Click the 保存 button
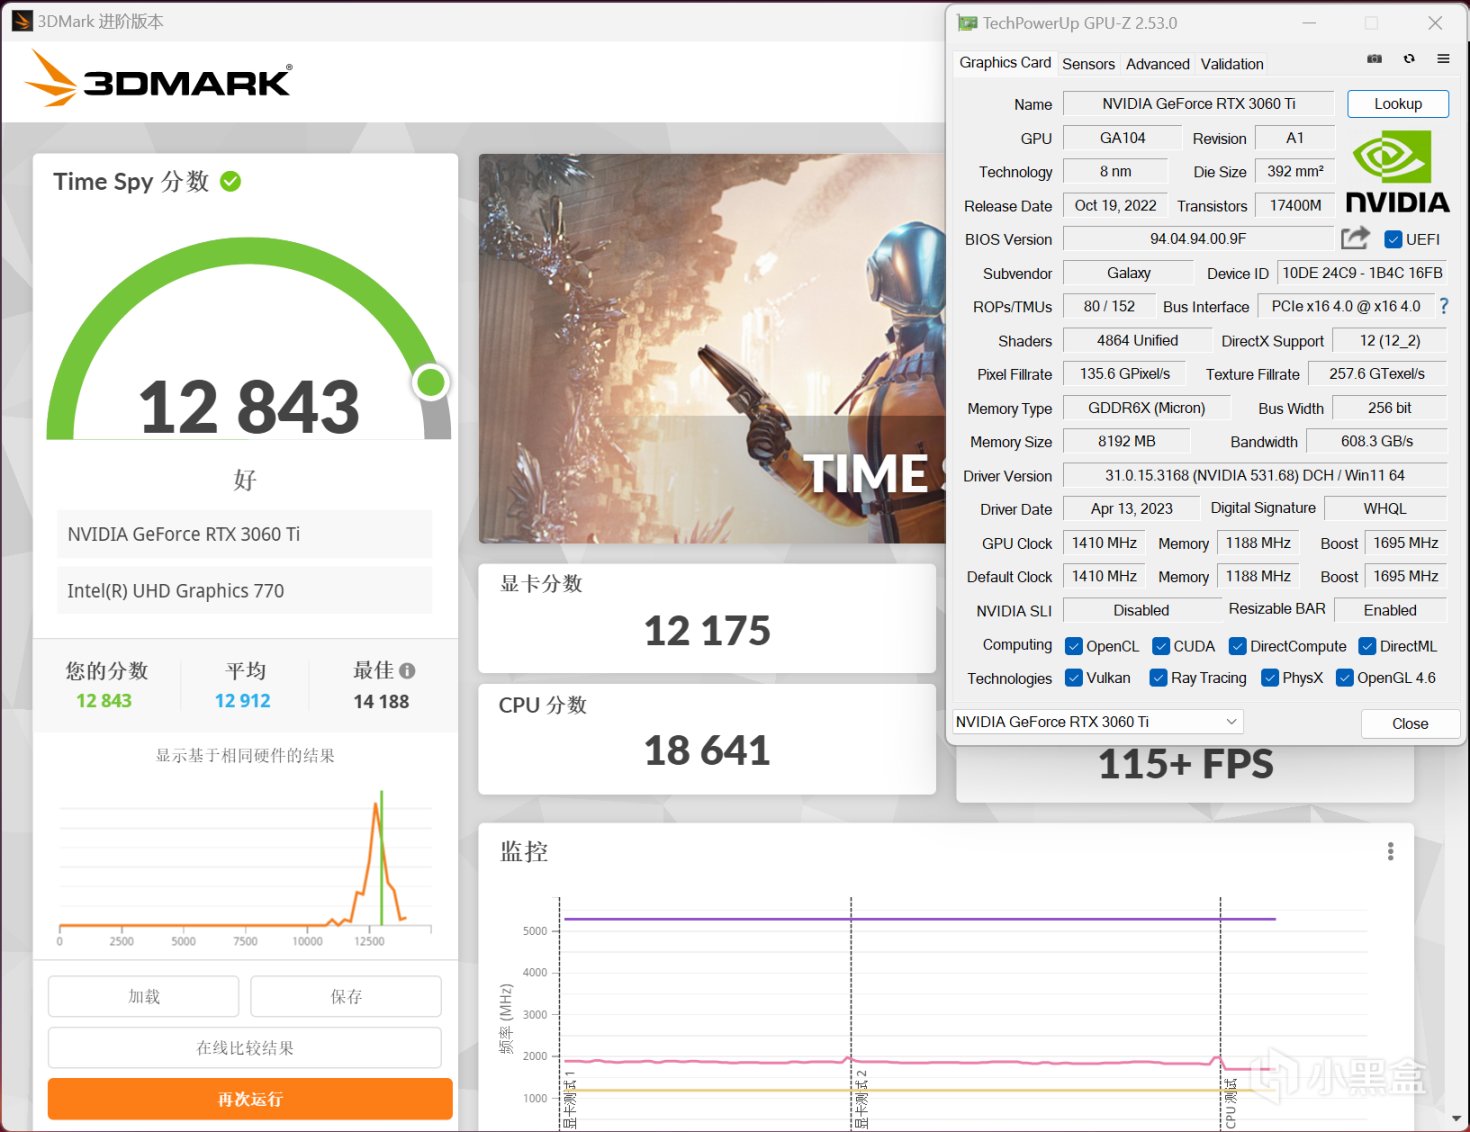This screenshot has width=1470, height=1132. coord(346,997)
